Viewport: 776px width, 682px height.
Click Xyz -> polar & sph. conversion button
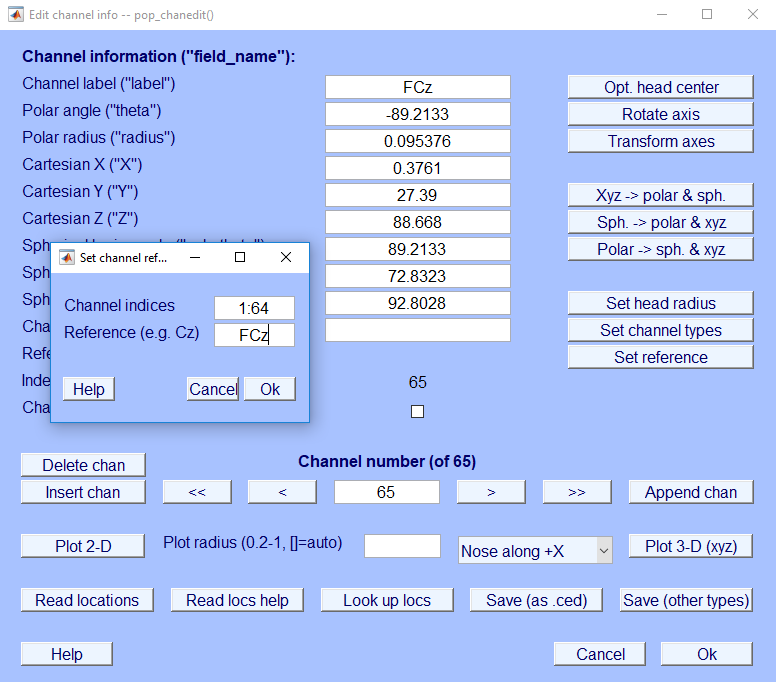click(x=660, y=195)
